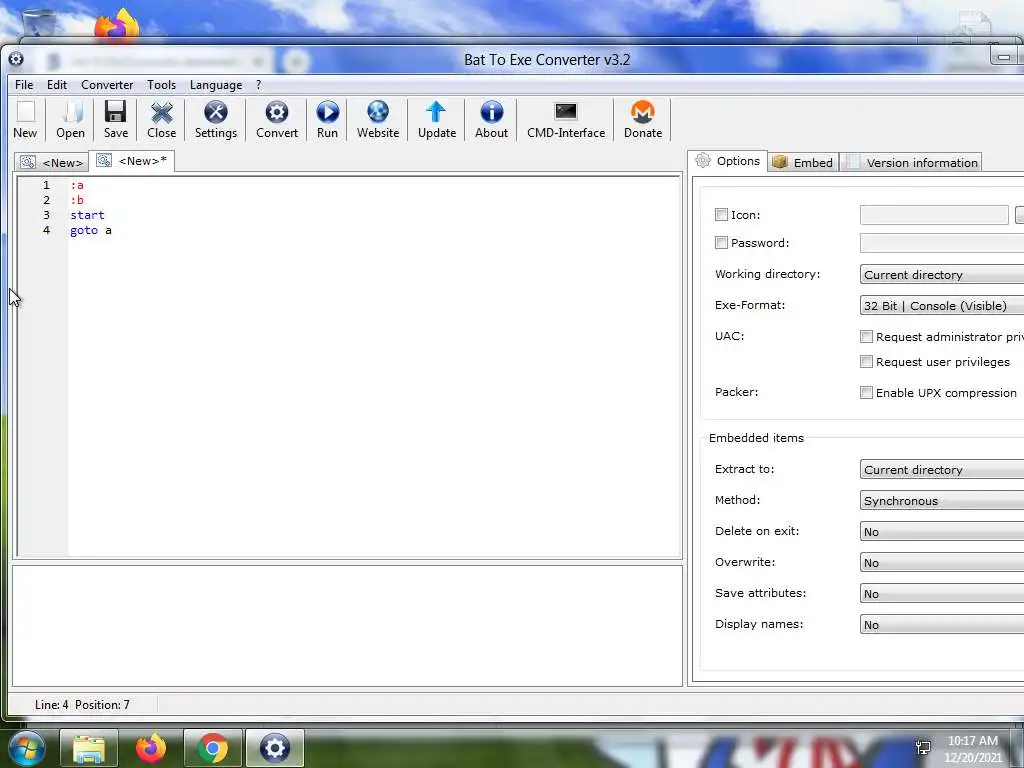The height and width of the screenshot is (768, 1024).
Task: Click the Password input field
Action: tap(942, 243)
